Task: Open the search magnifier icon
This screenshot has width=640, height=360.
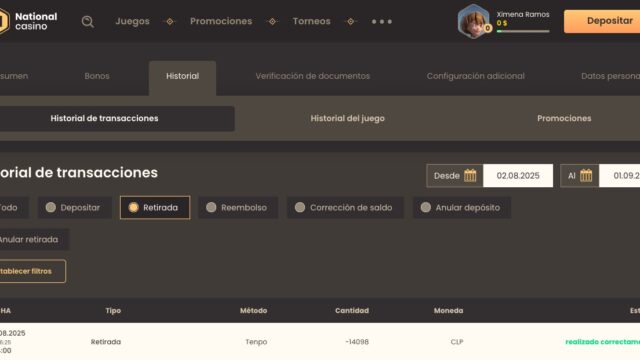Action: click(x=87, y=21)
